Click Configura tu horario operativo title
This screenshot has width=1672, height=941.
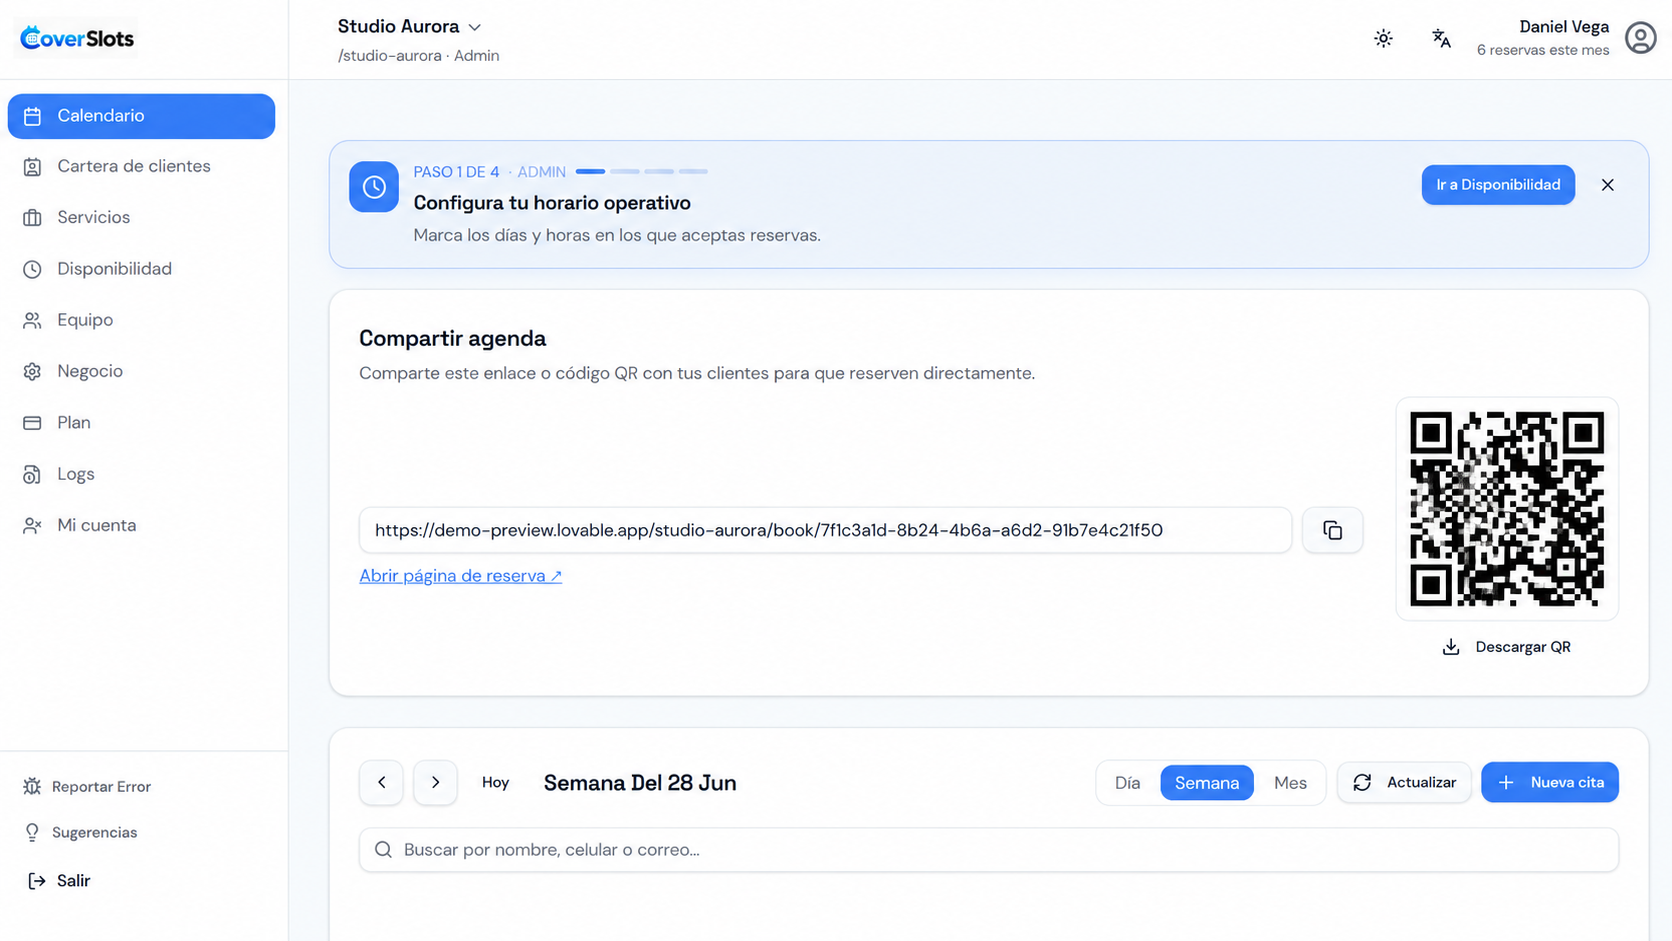552,203
